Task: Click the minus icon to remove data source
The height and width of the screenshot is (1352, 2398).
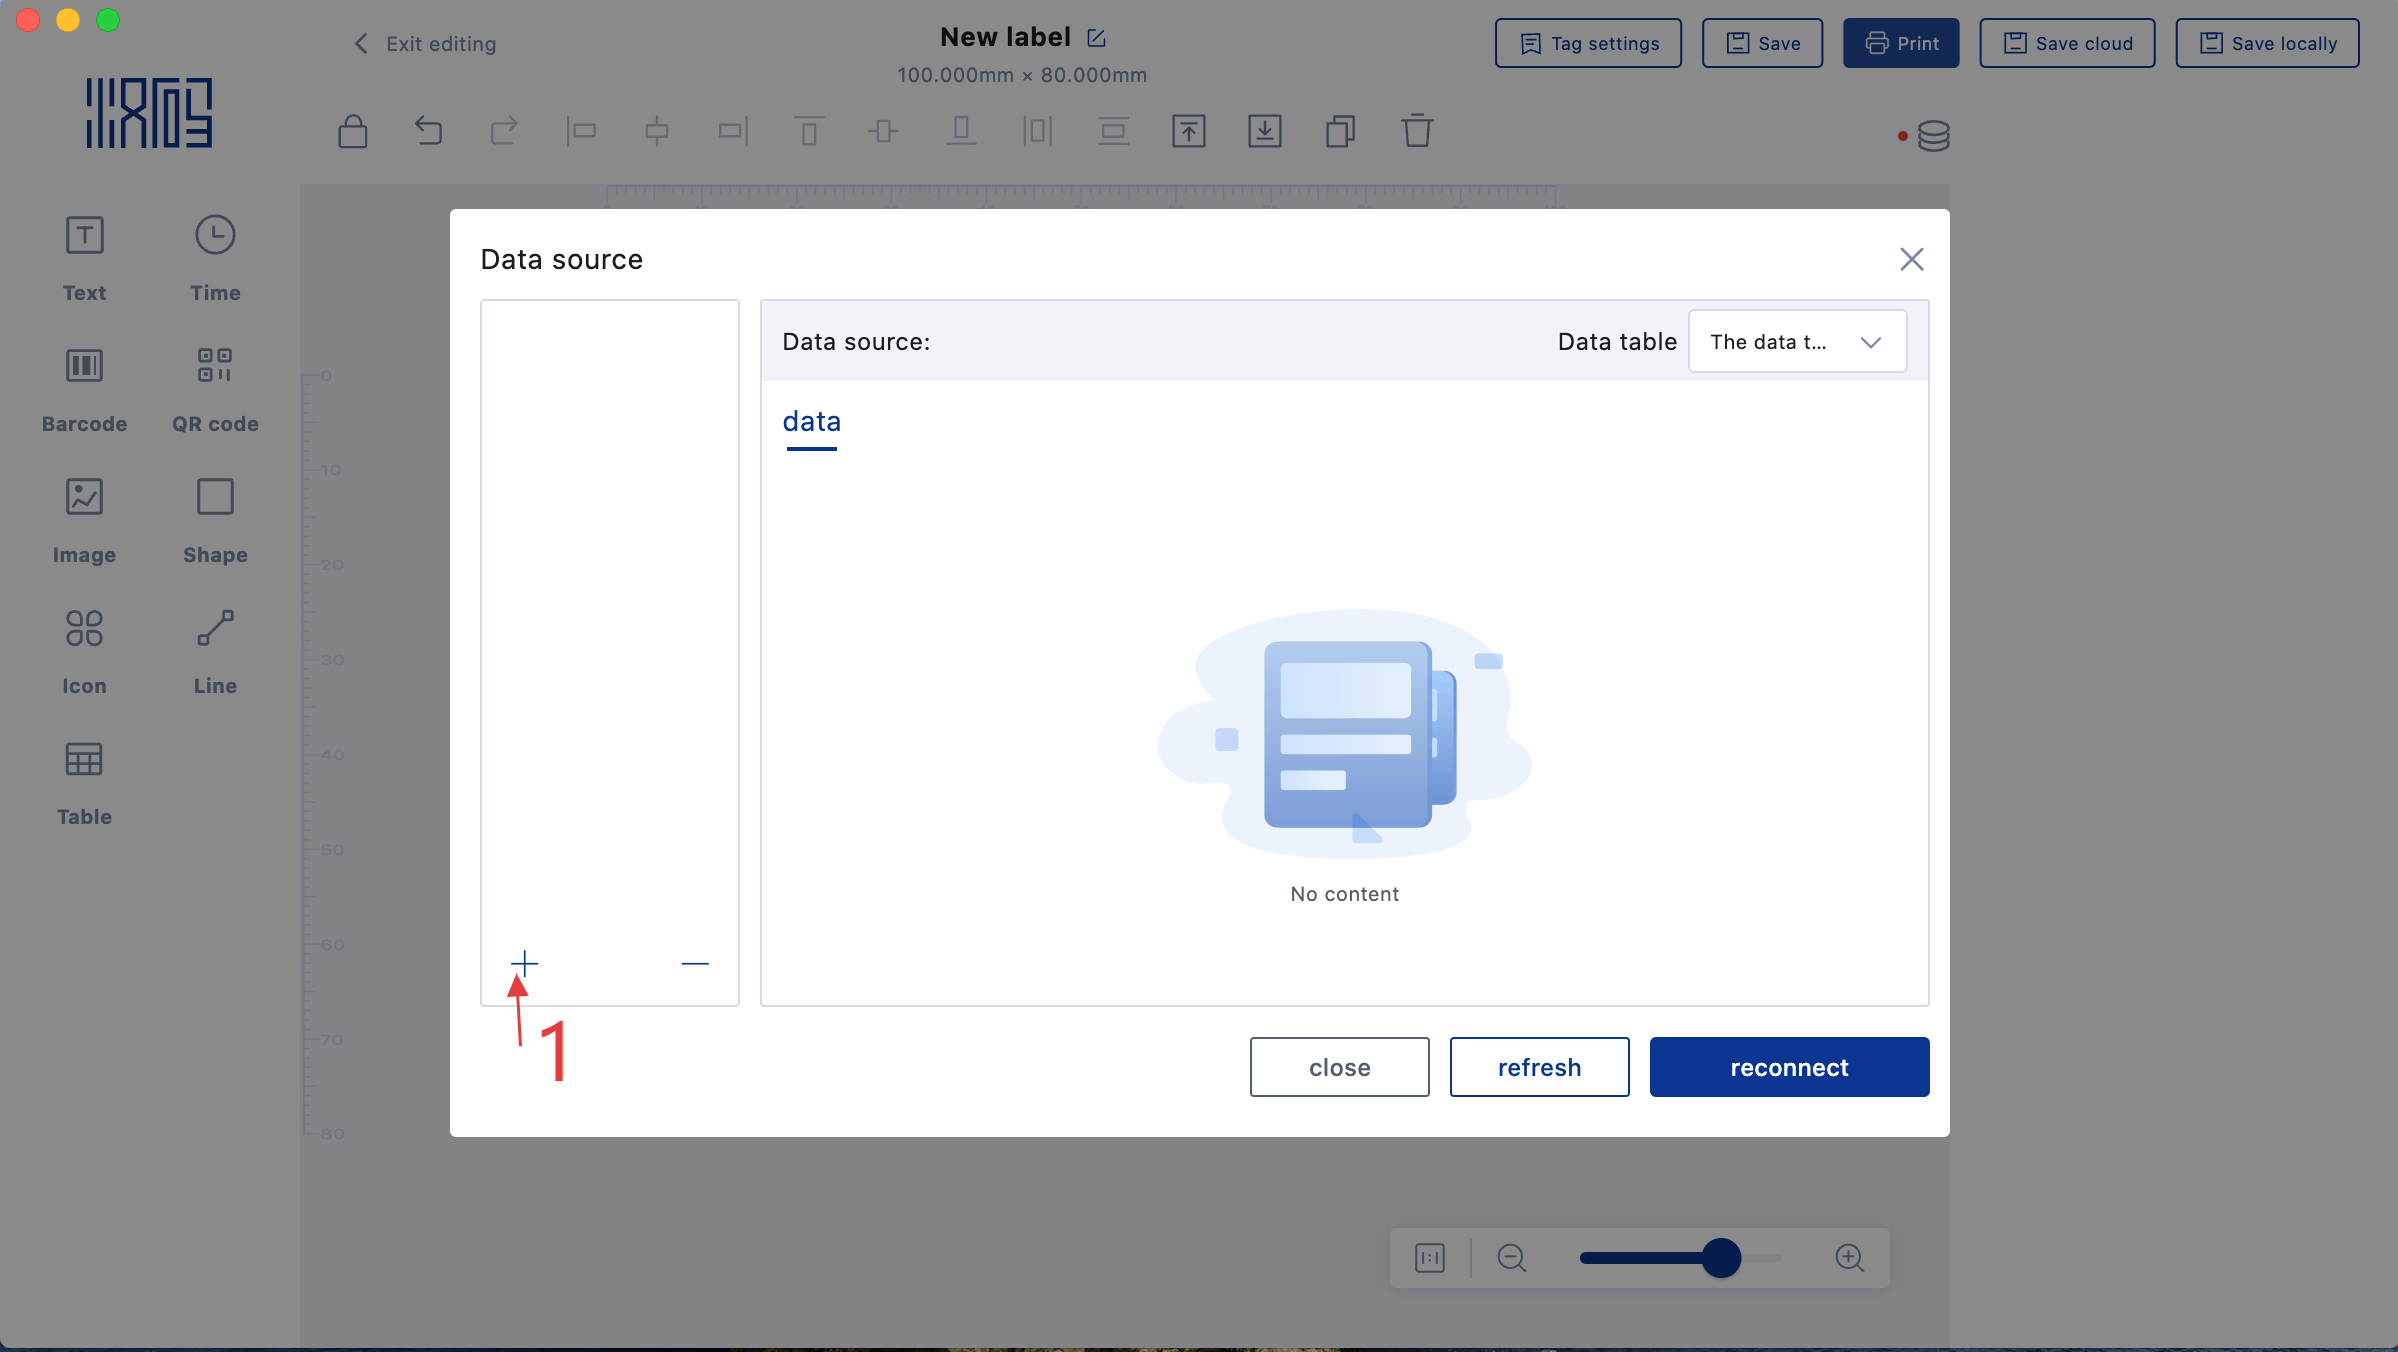Action: 695,963
